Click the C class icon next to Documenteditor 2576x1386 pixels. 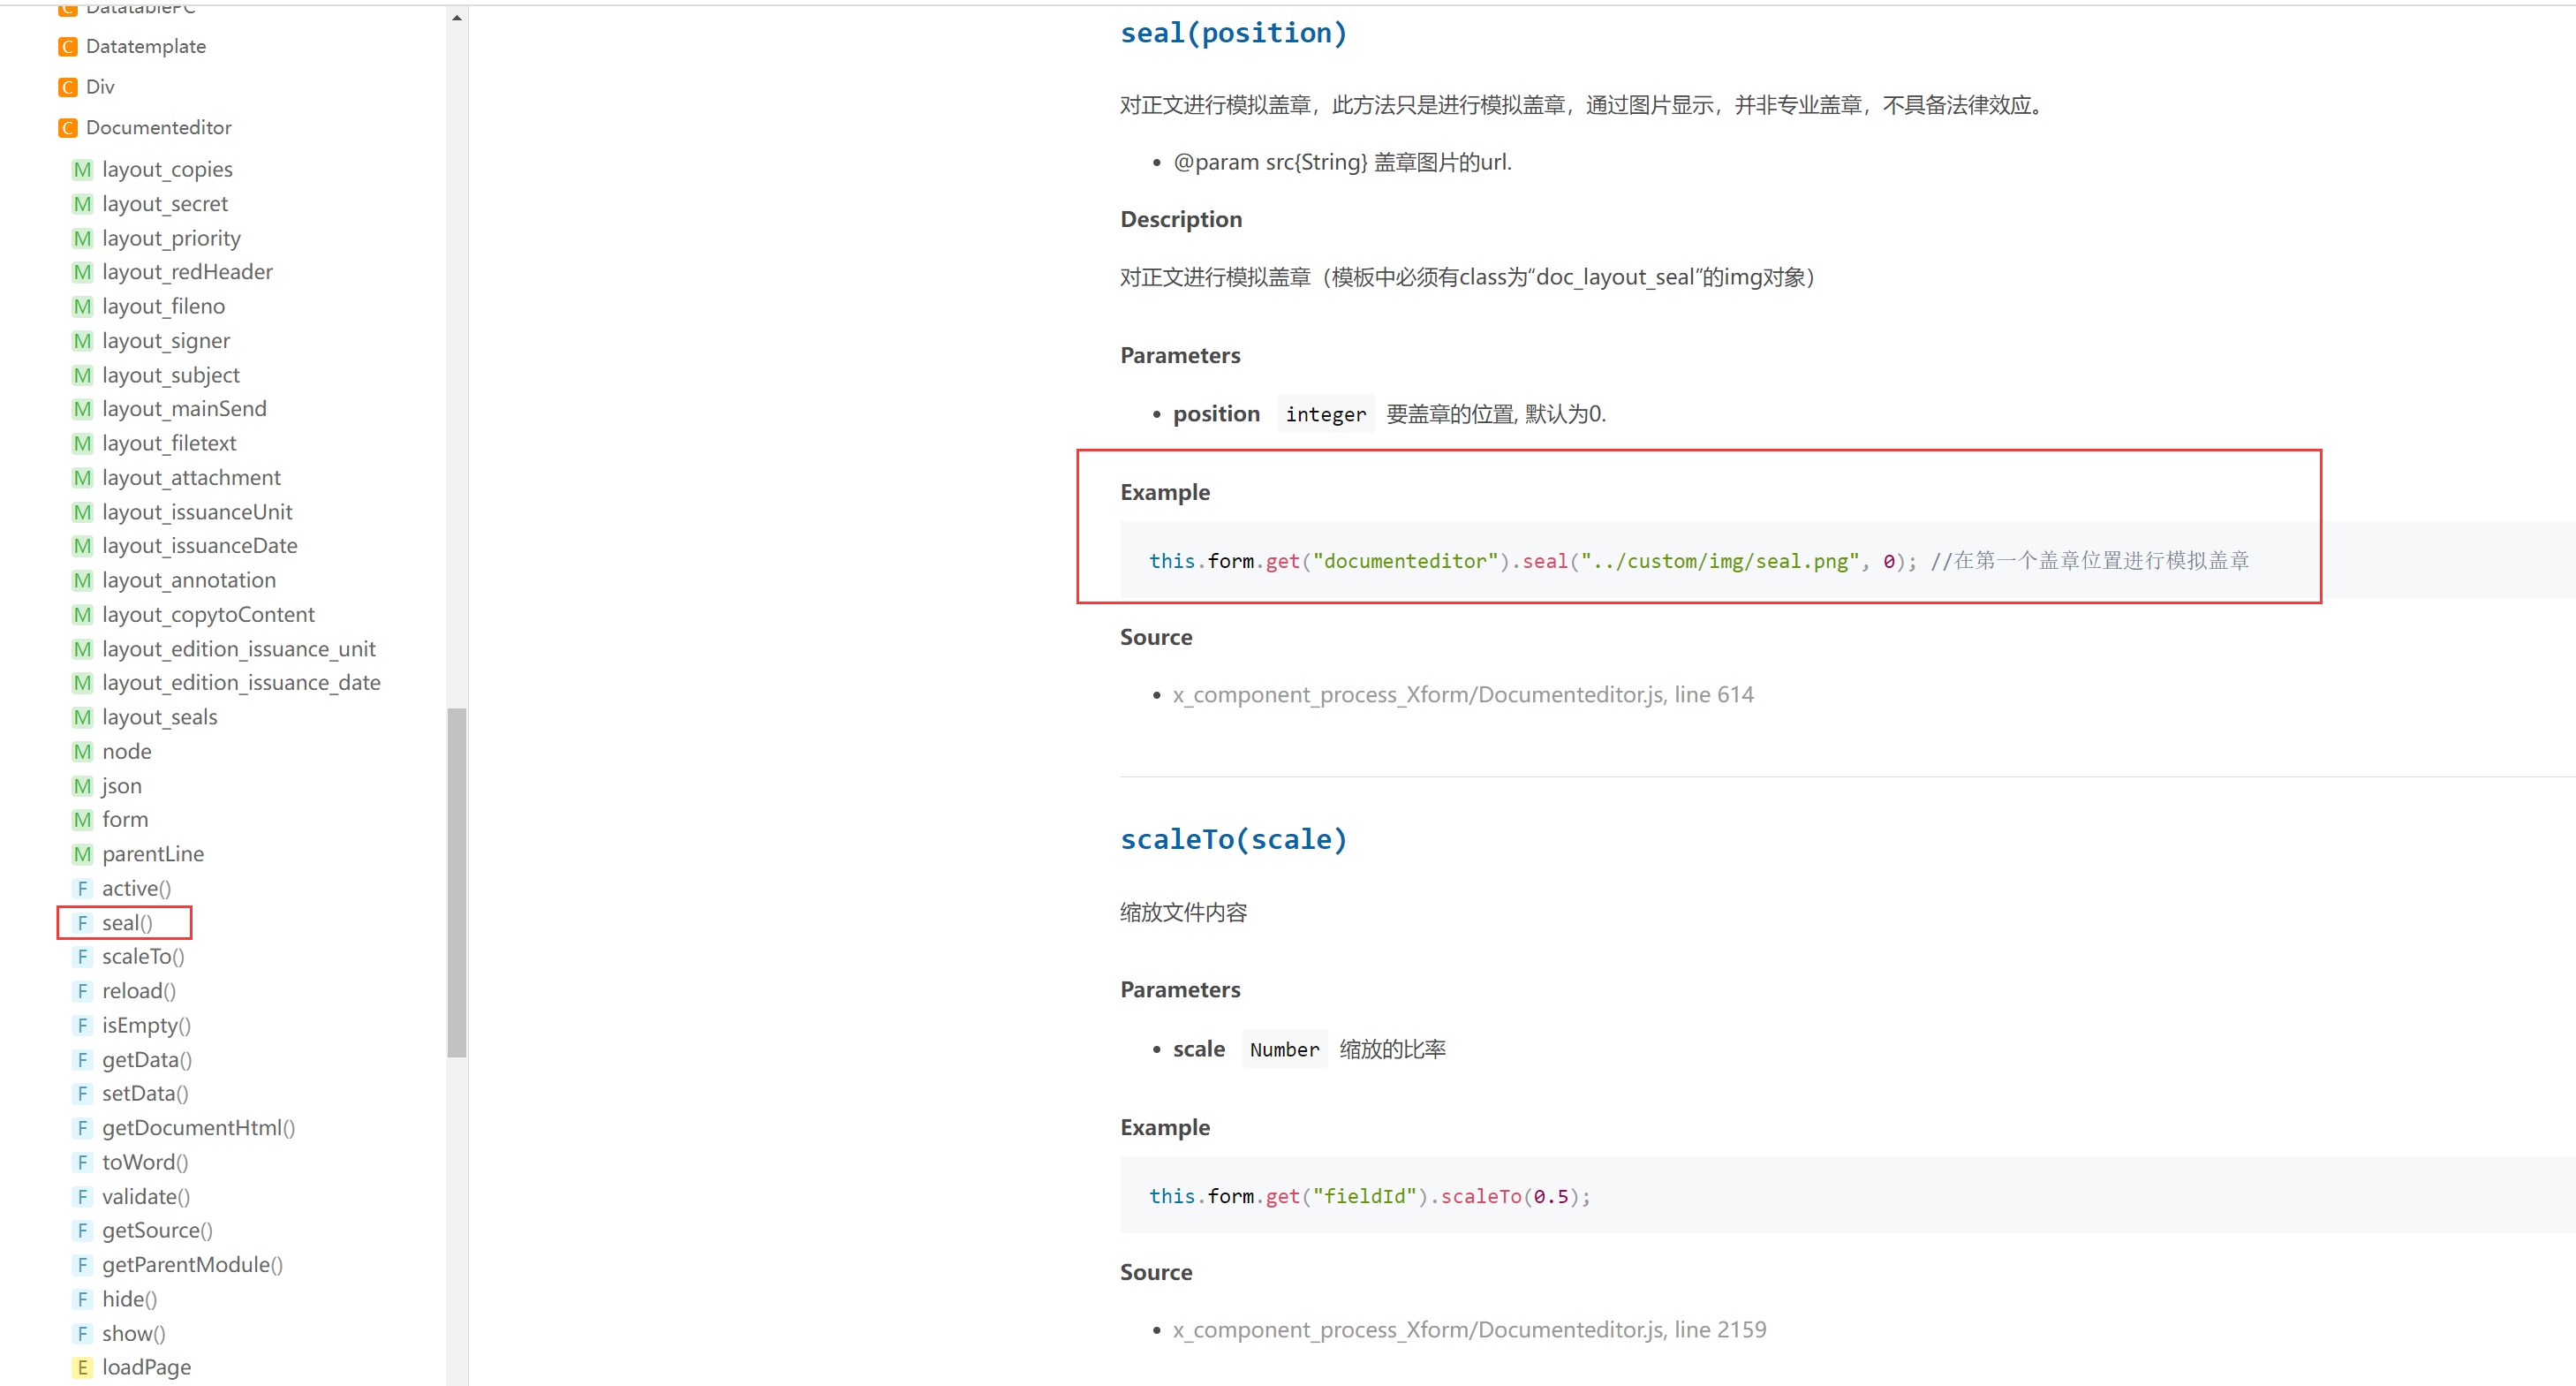(x=68, y=128)
